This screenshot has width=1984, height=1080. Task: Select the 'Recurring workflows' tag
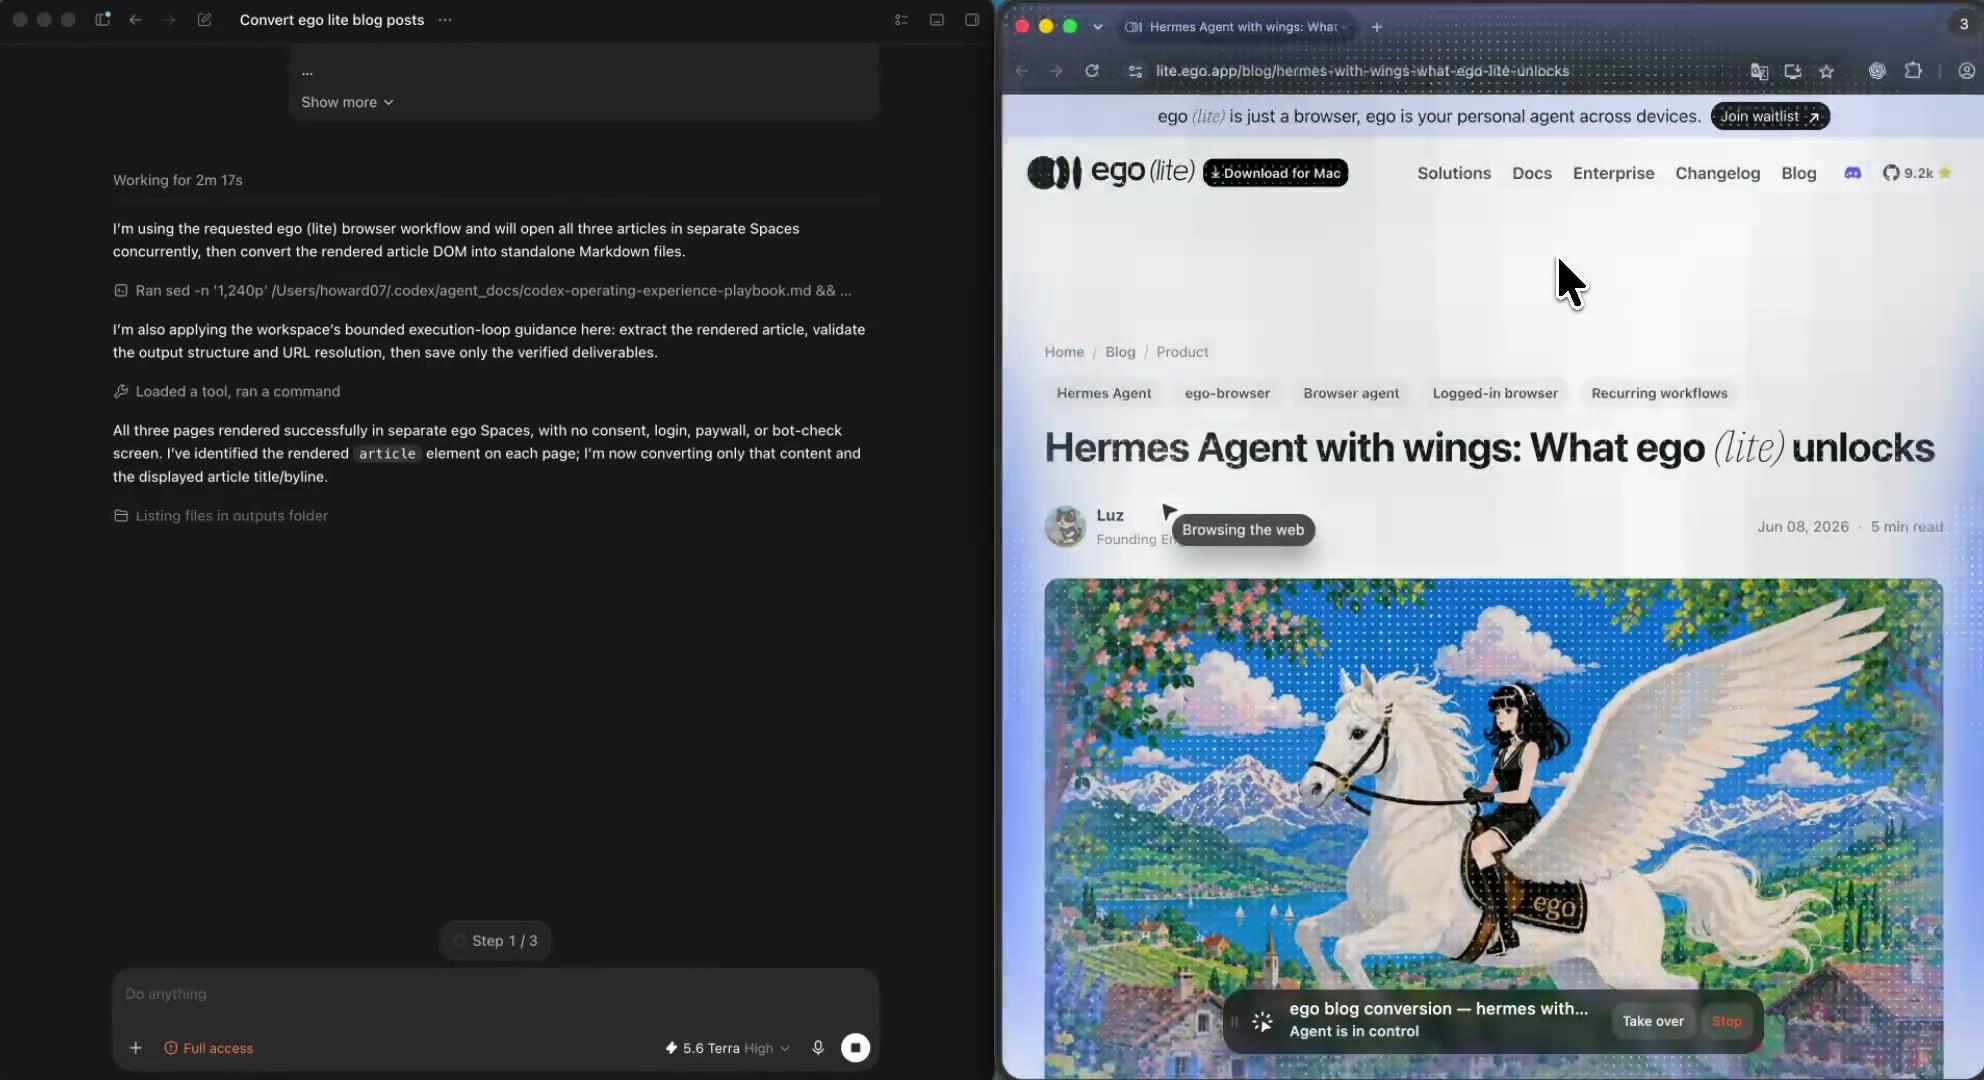tap(1659, 394)
